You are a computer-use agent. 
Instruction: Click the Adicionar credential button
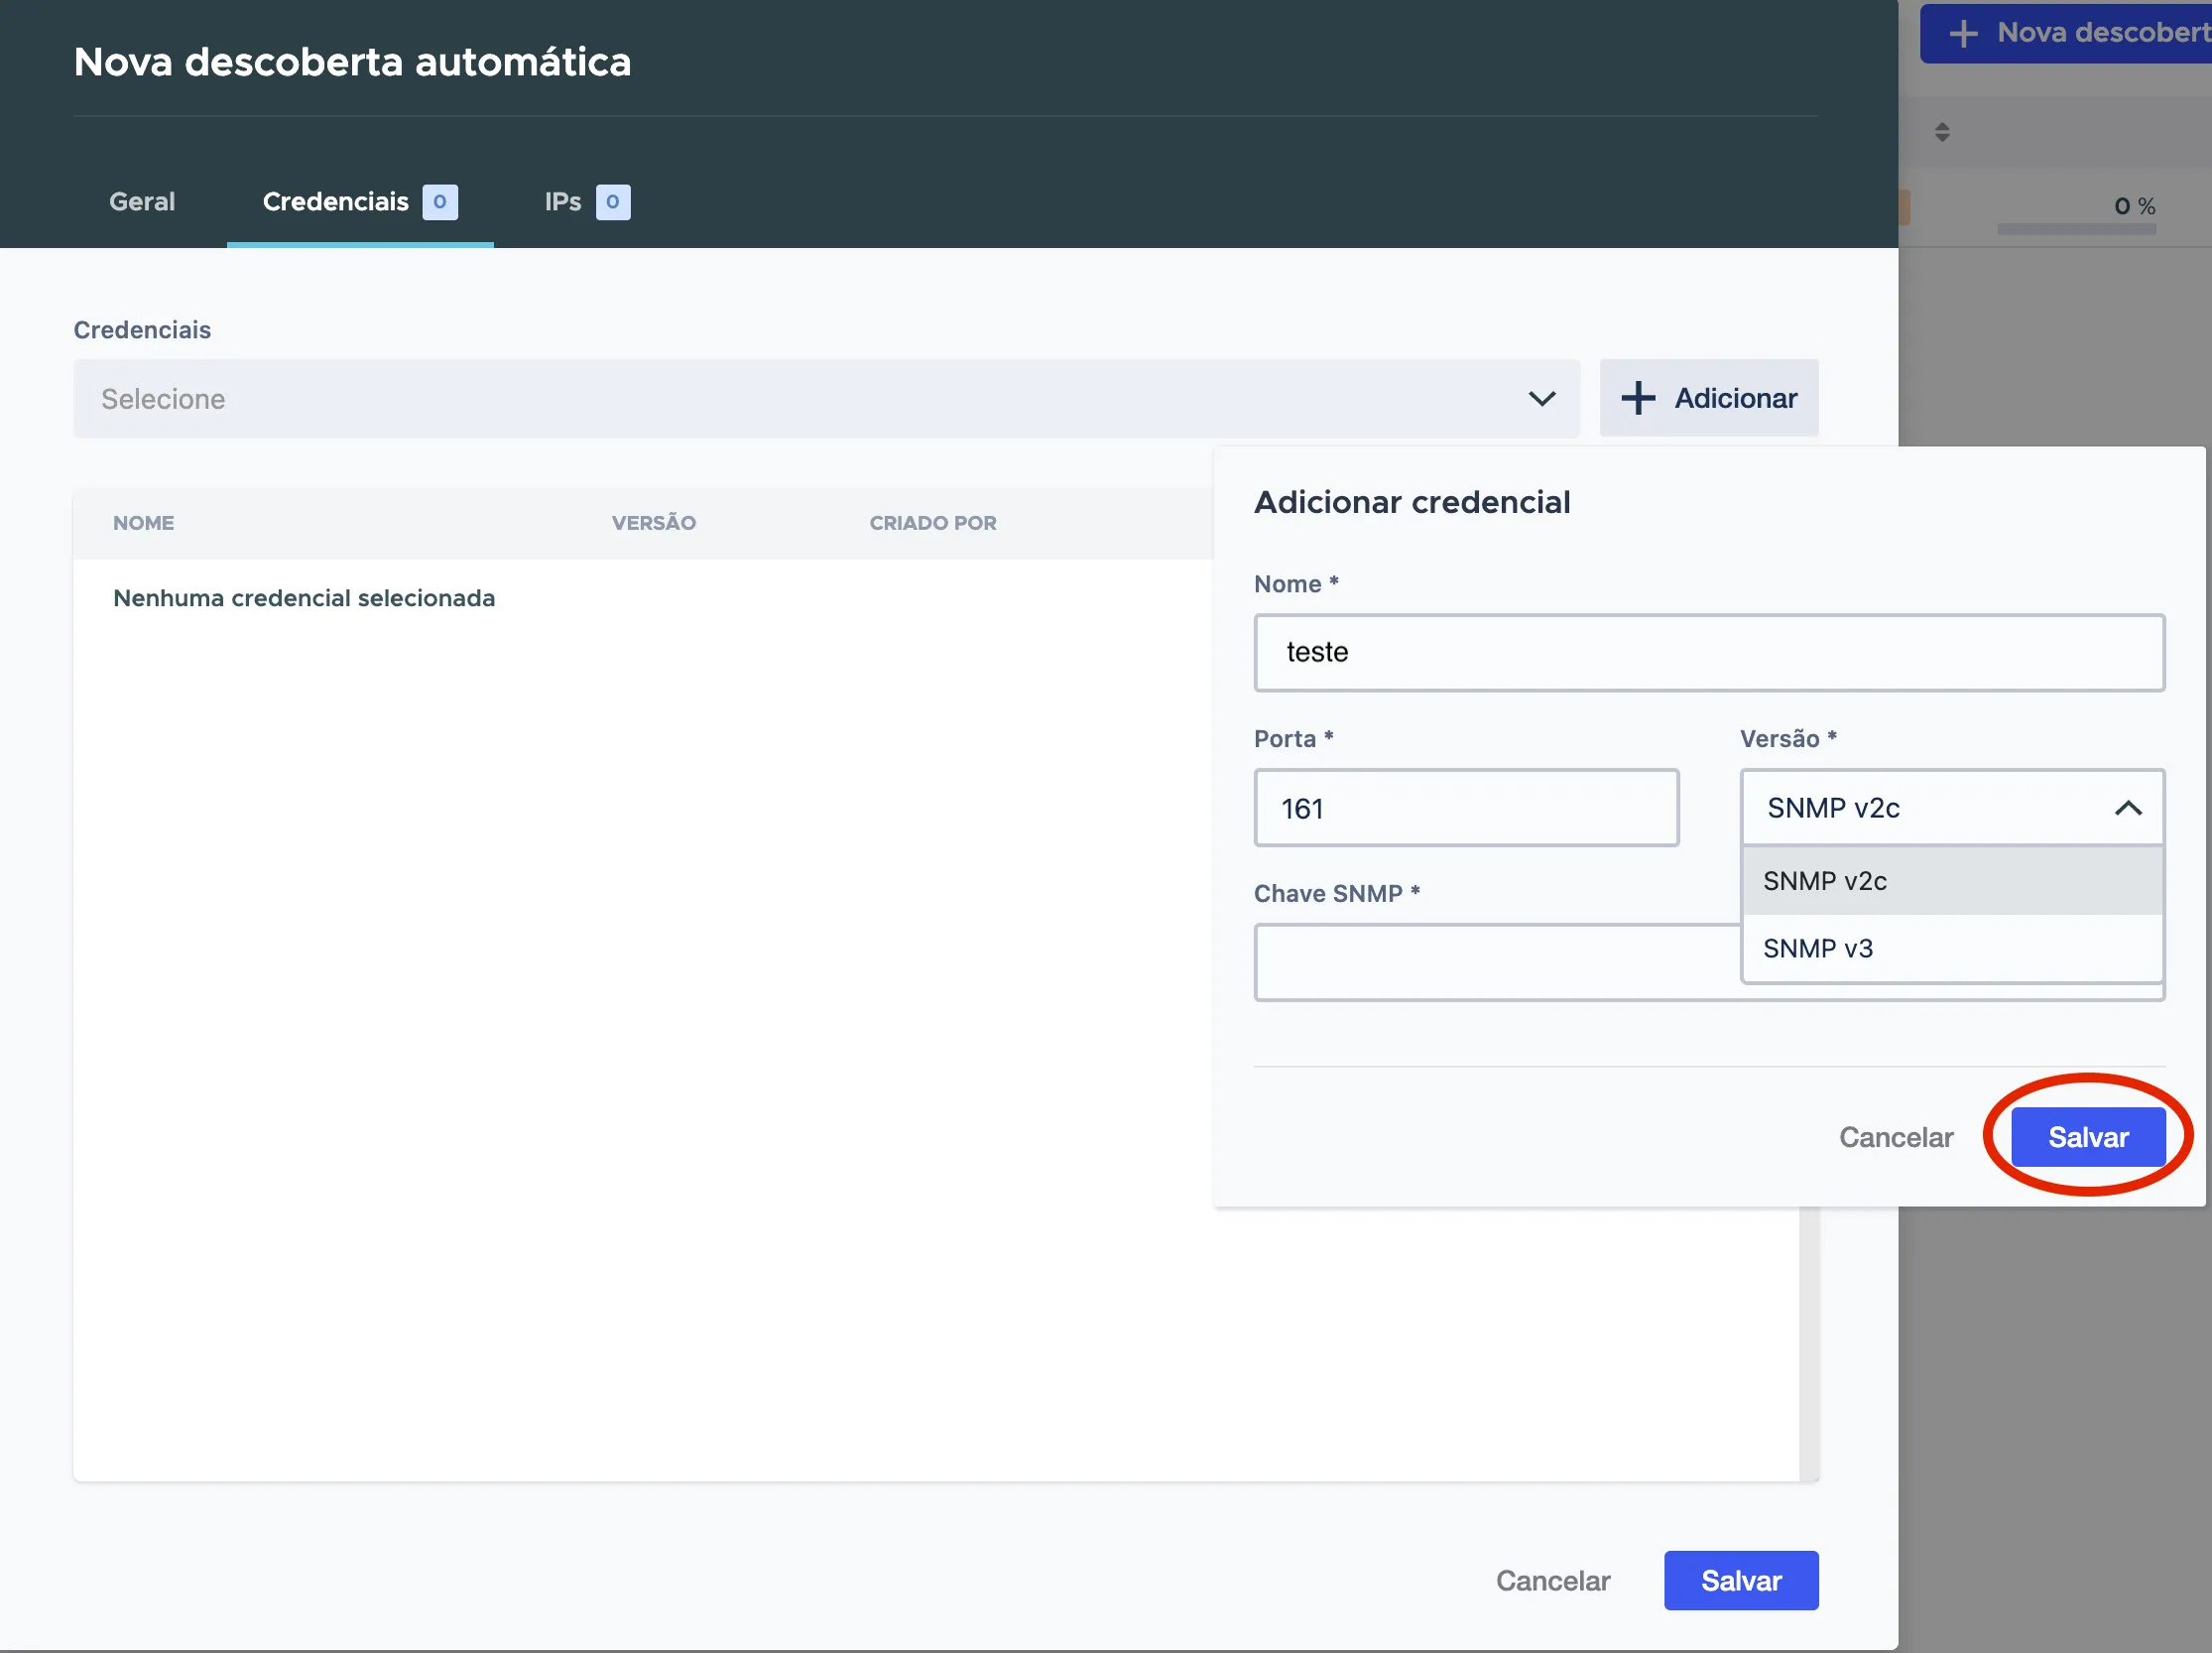pyautogui.click(x=1709, y=399)
